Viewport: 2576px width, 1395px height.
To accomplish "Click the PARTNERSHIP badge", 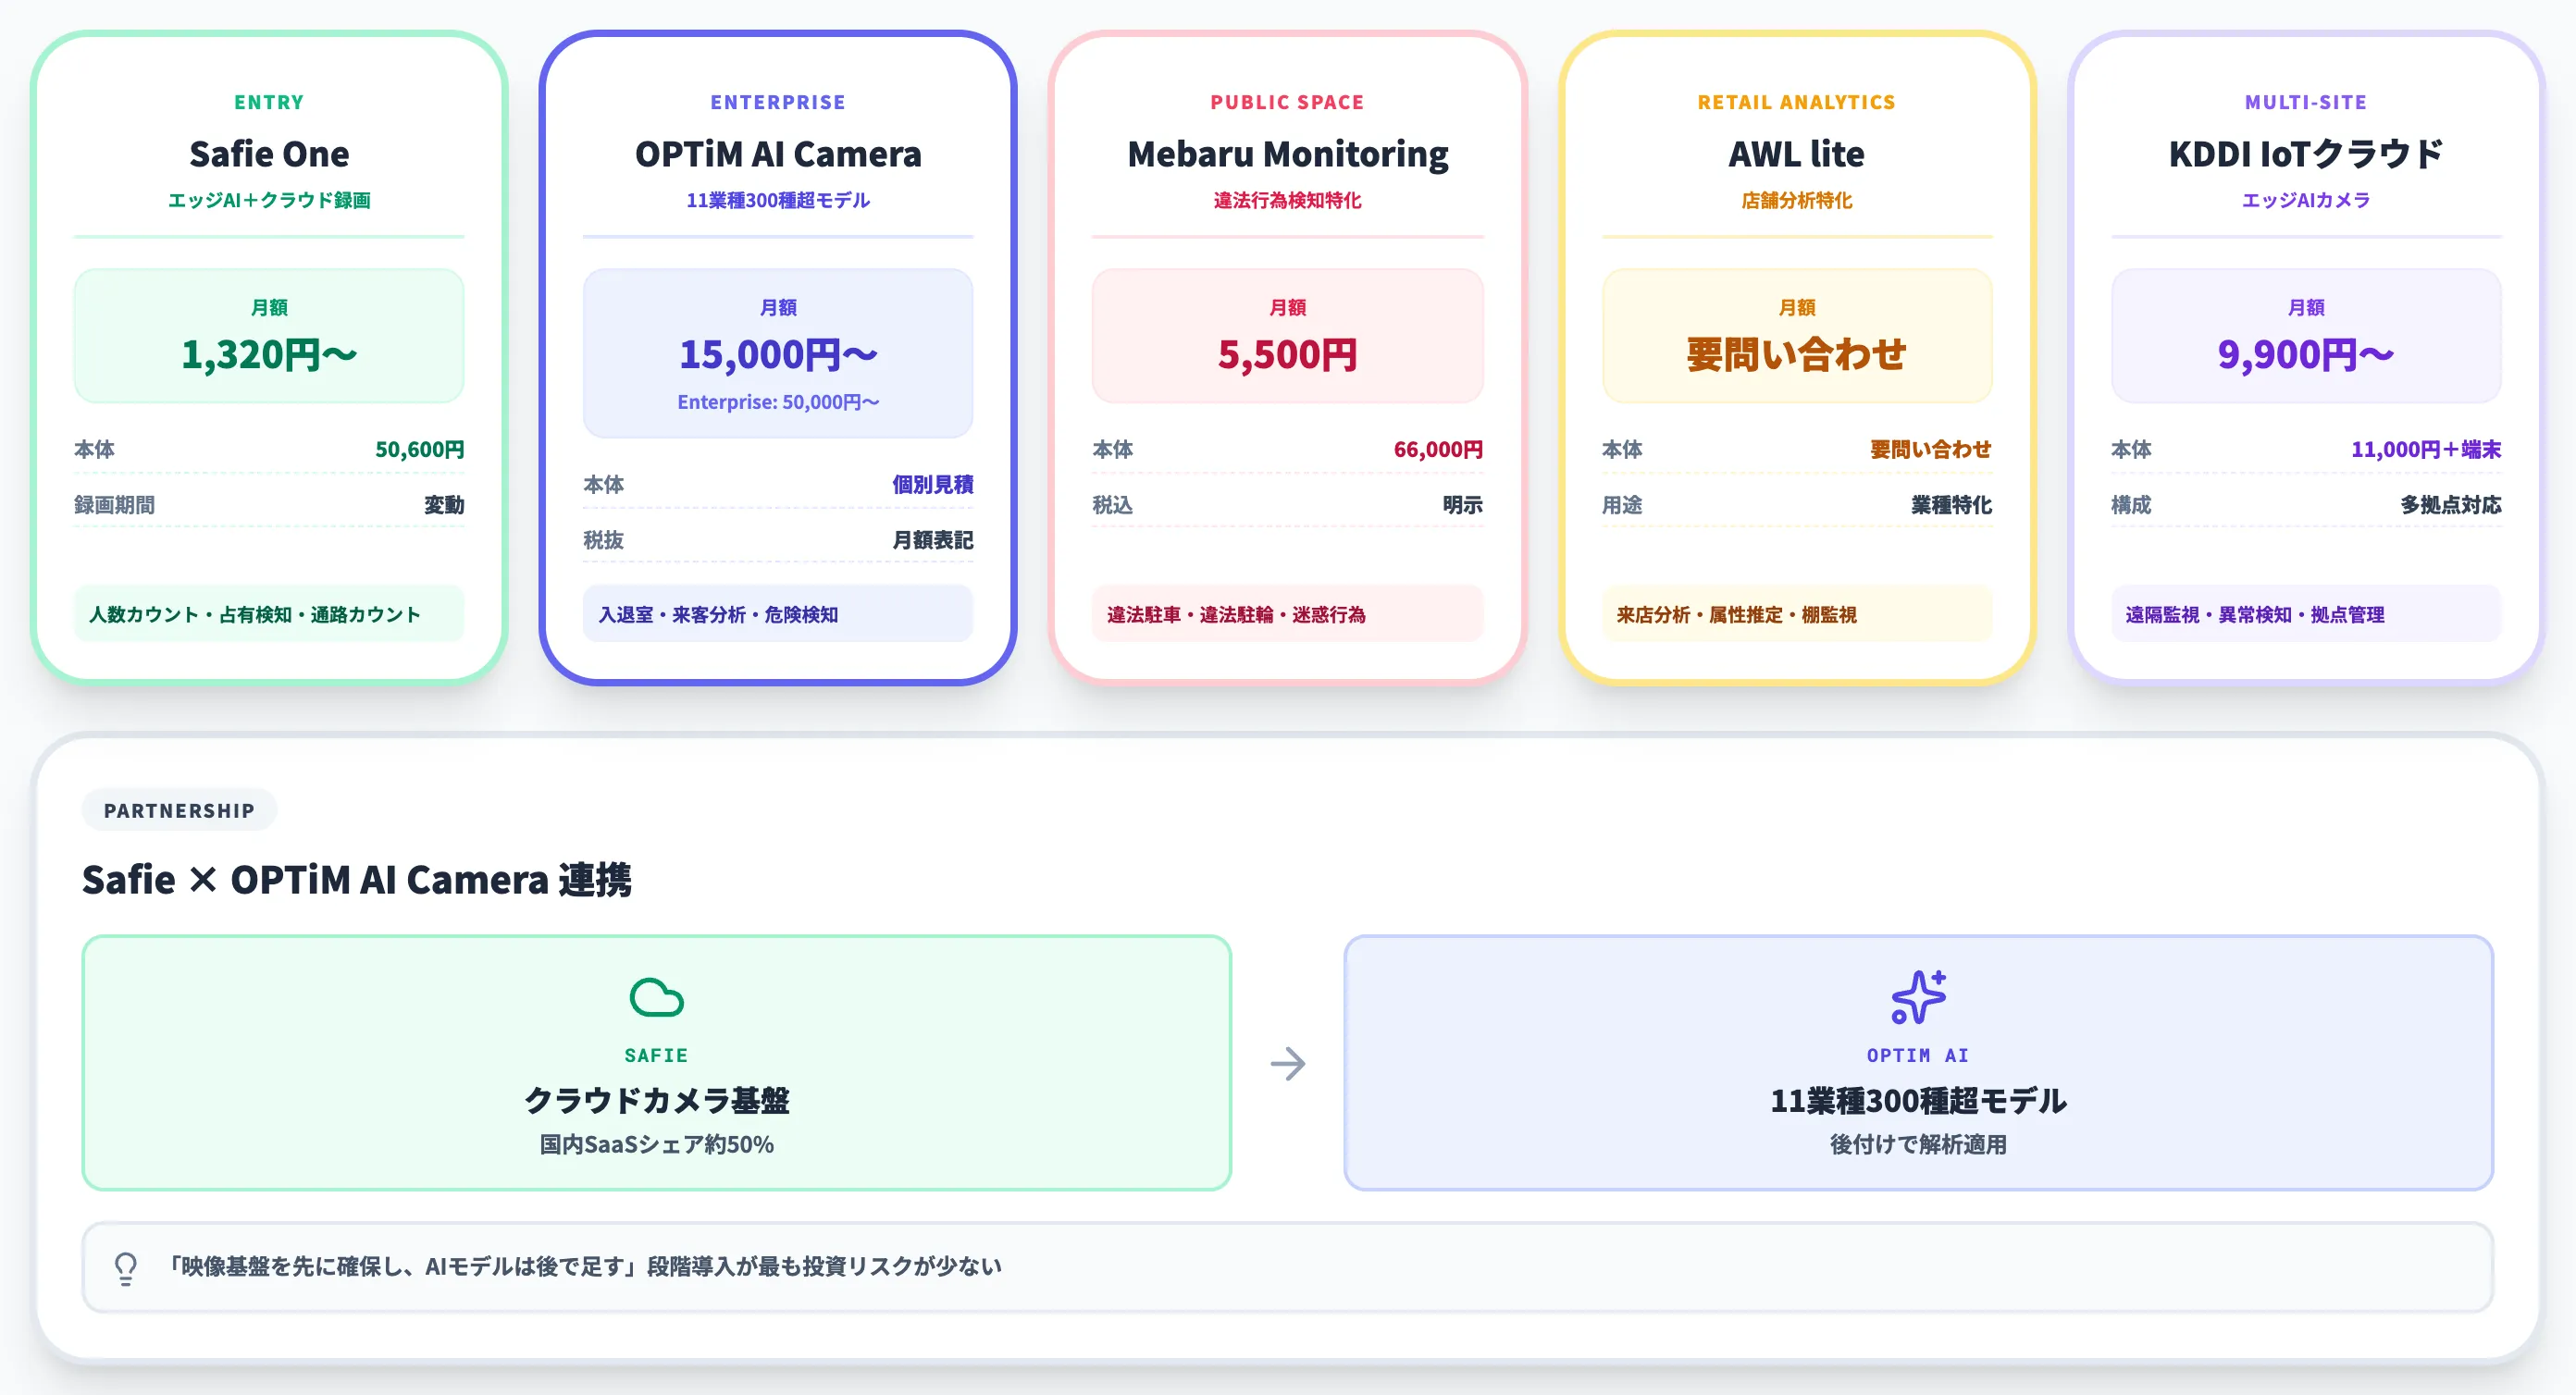I will (x=179, y=810).
